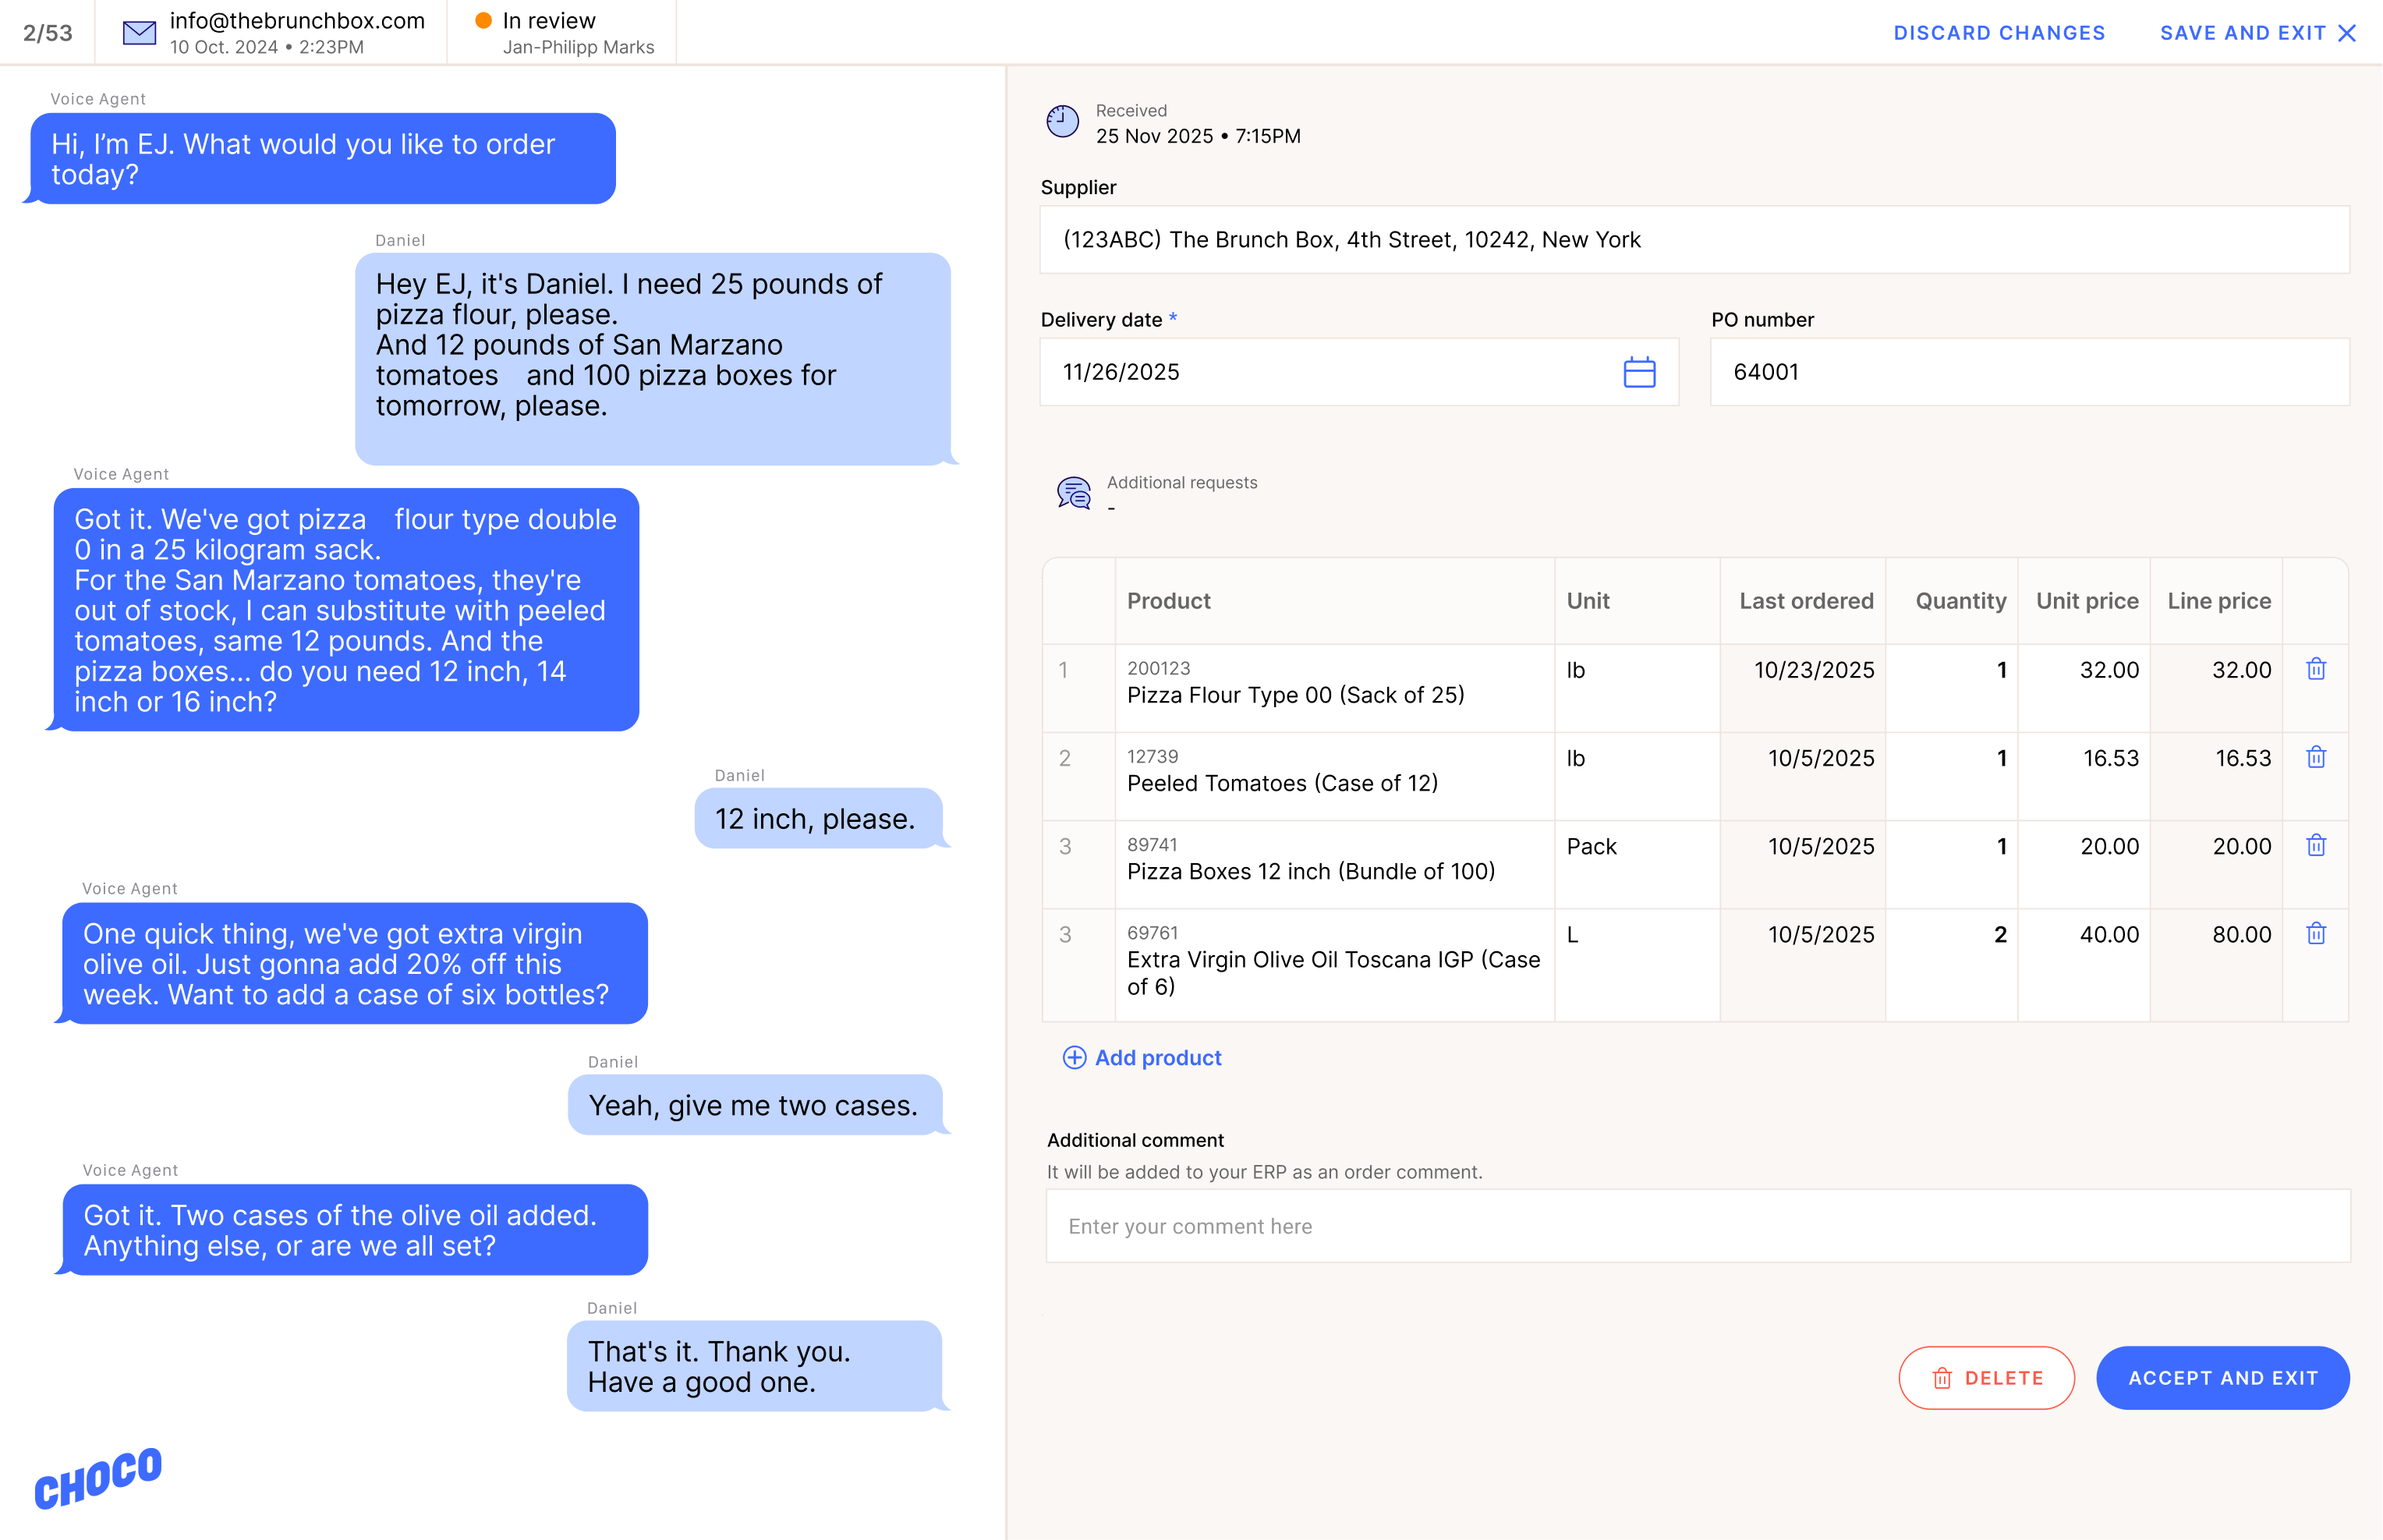Delete the Pizza Boxes 12 inch row
2383x1540 pixels.
pos(2315,846)
